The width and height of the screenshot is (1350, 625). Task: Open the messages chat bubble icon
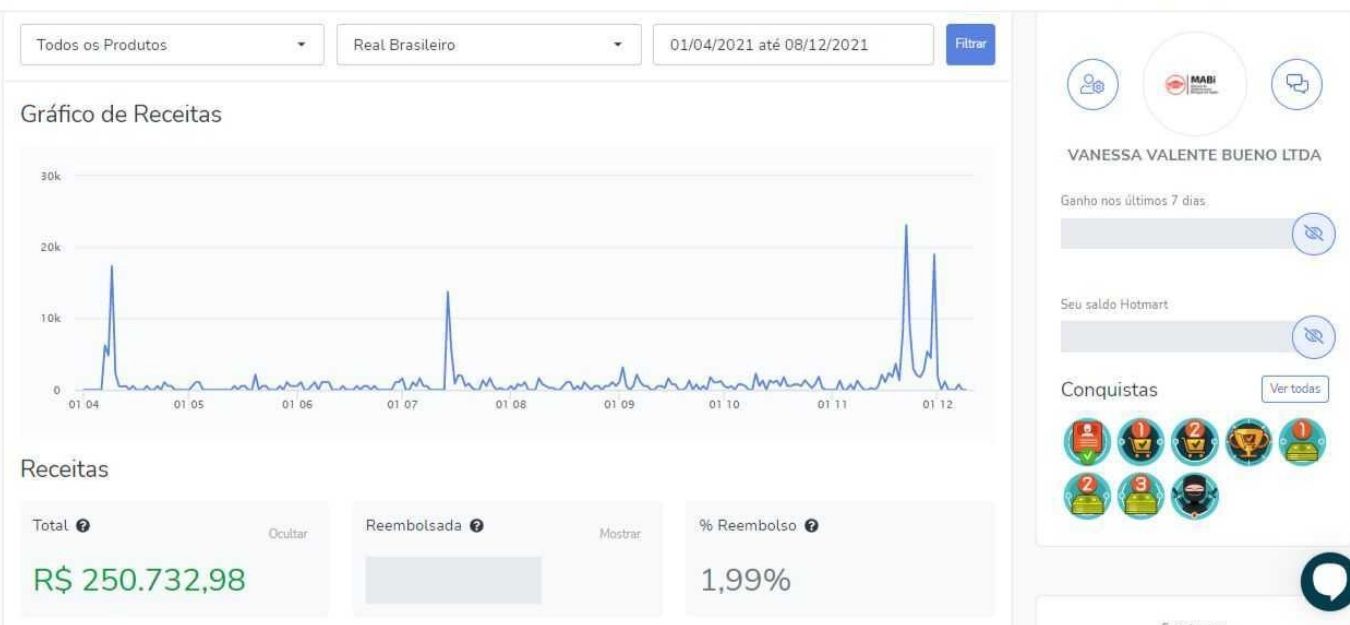(x=1296, y=85)
